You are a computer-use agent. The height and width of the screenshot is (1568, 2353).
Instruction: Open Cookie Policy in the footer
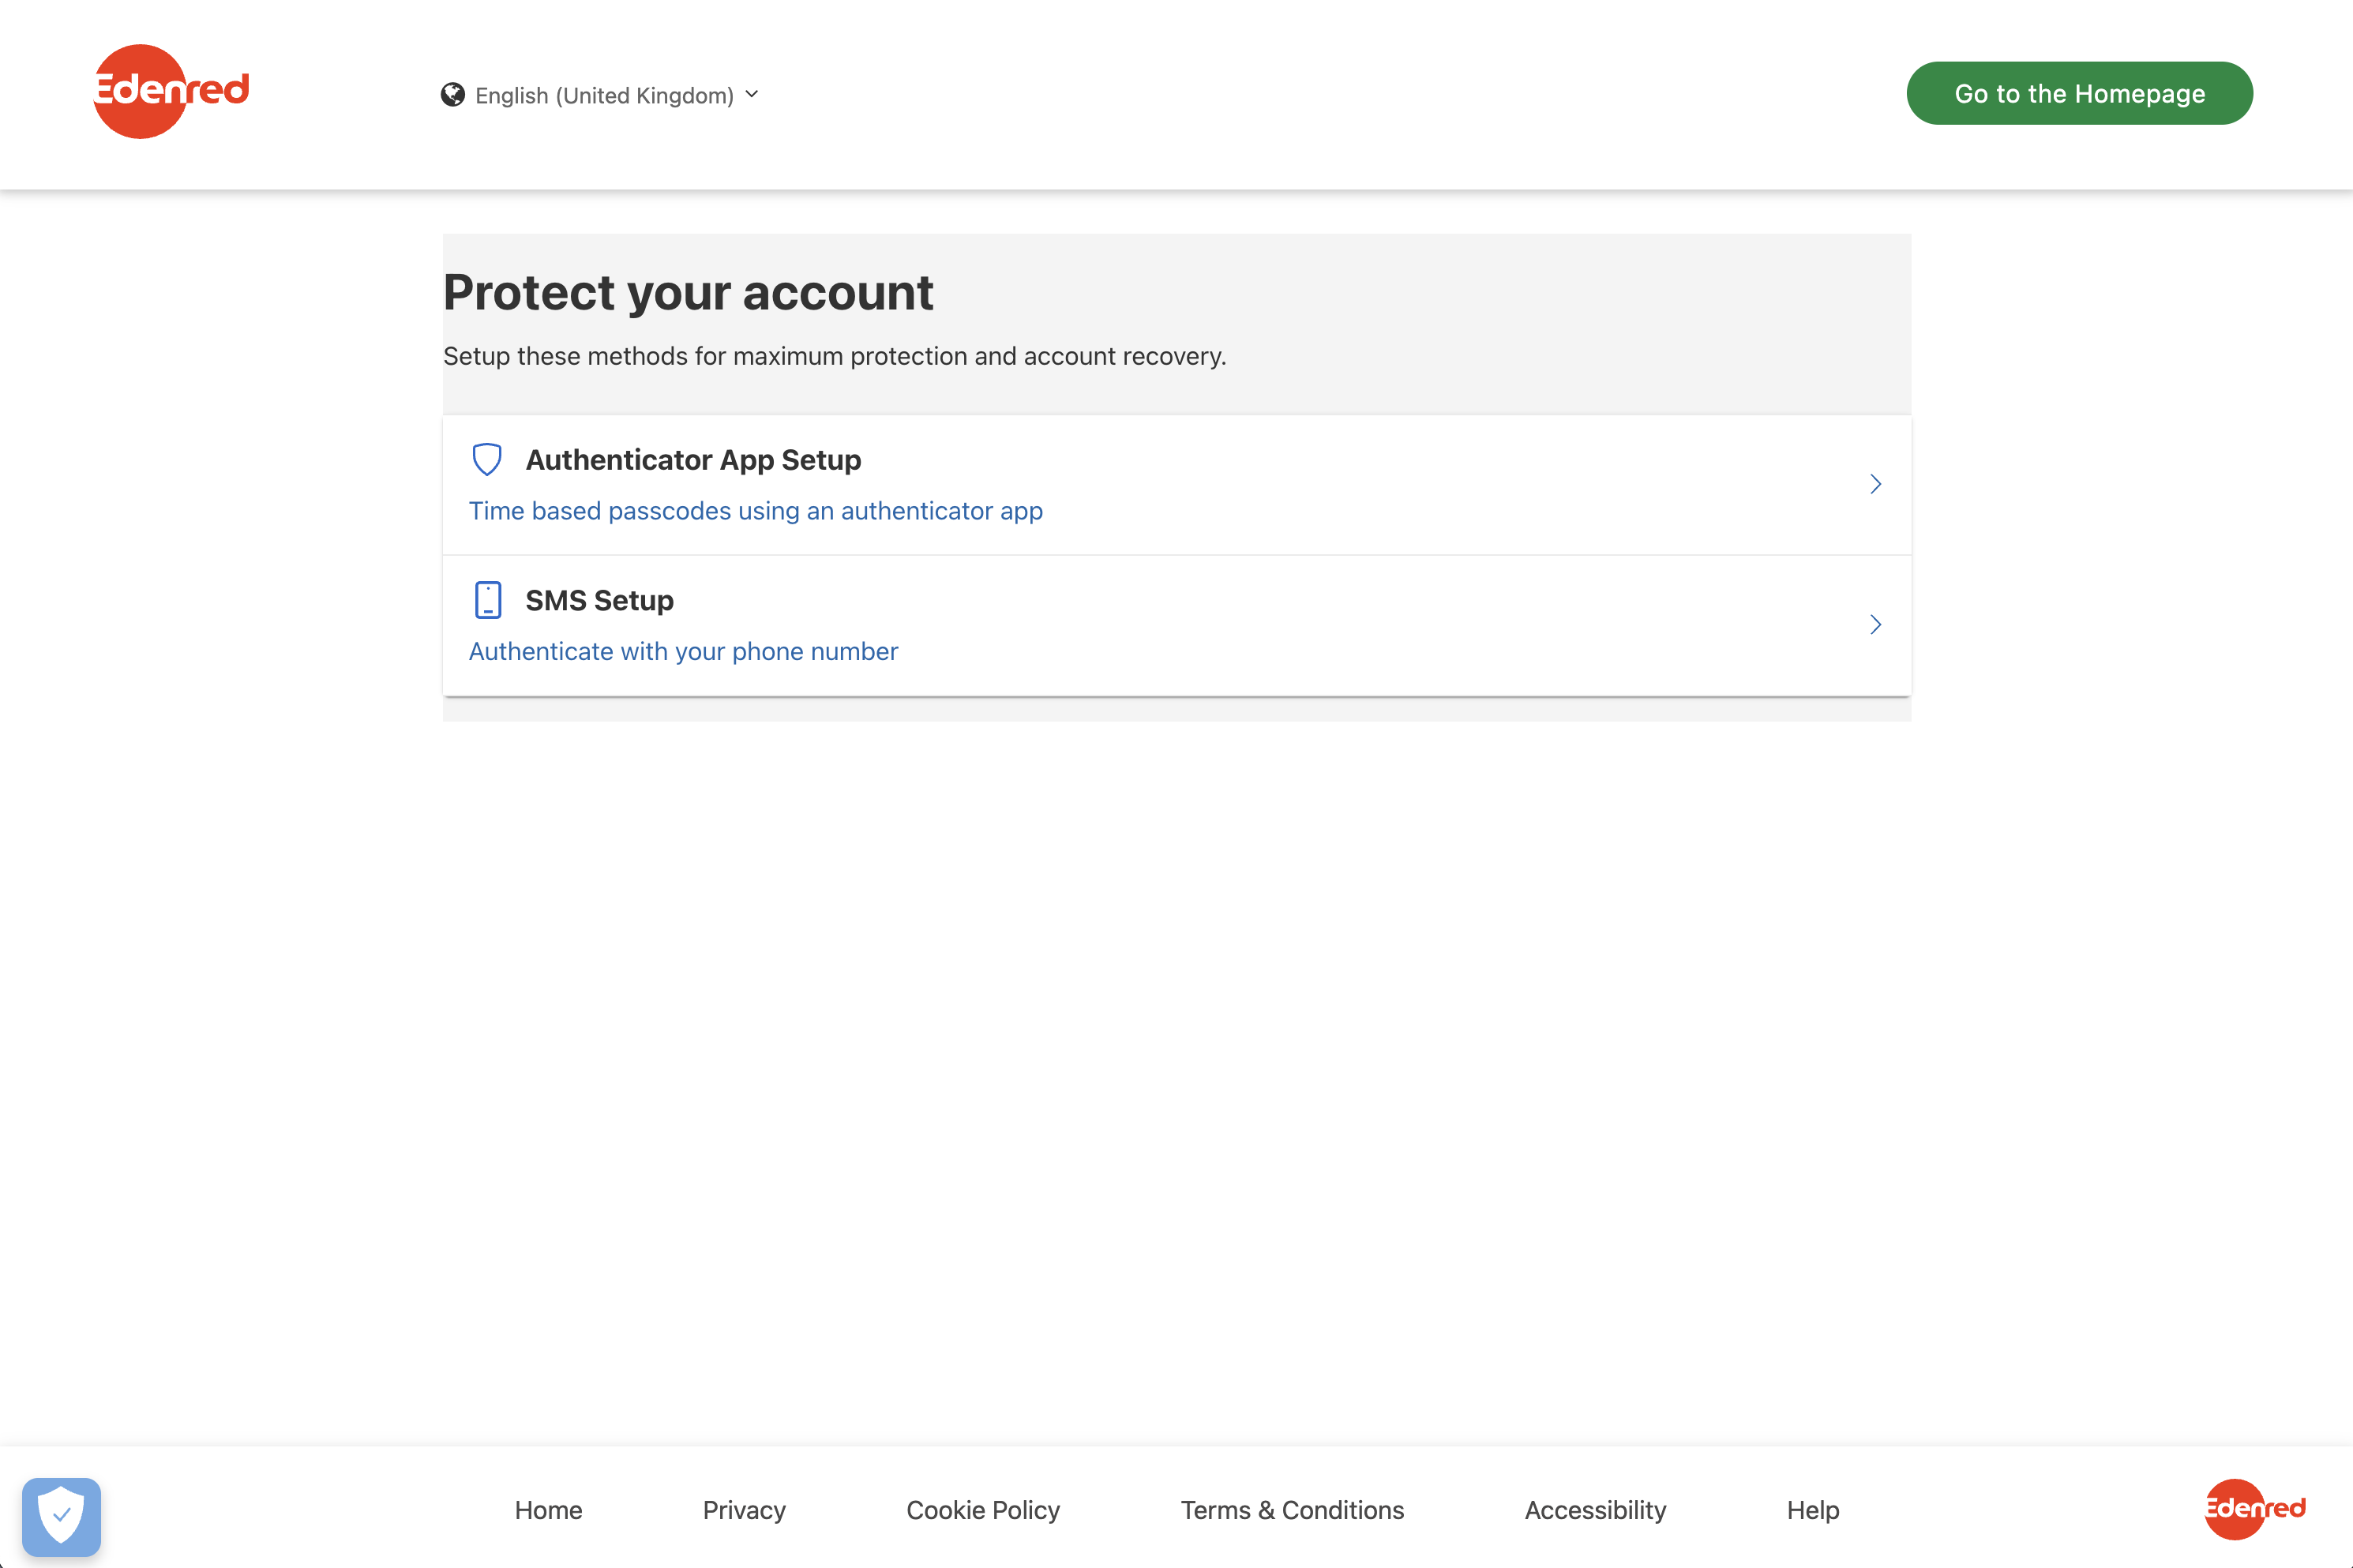pyautogui.click(x=983, y=1510)
